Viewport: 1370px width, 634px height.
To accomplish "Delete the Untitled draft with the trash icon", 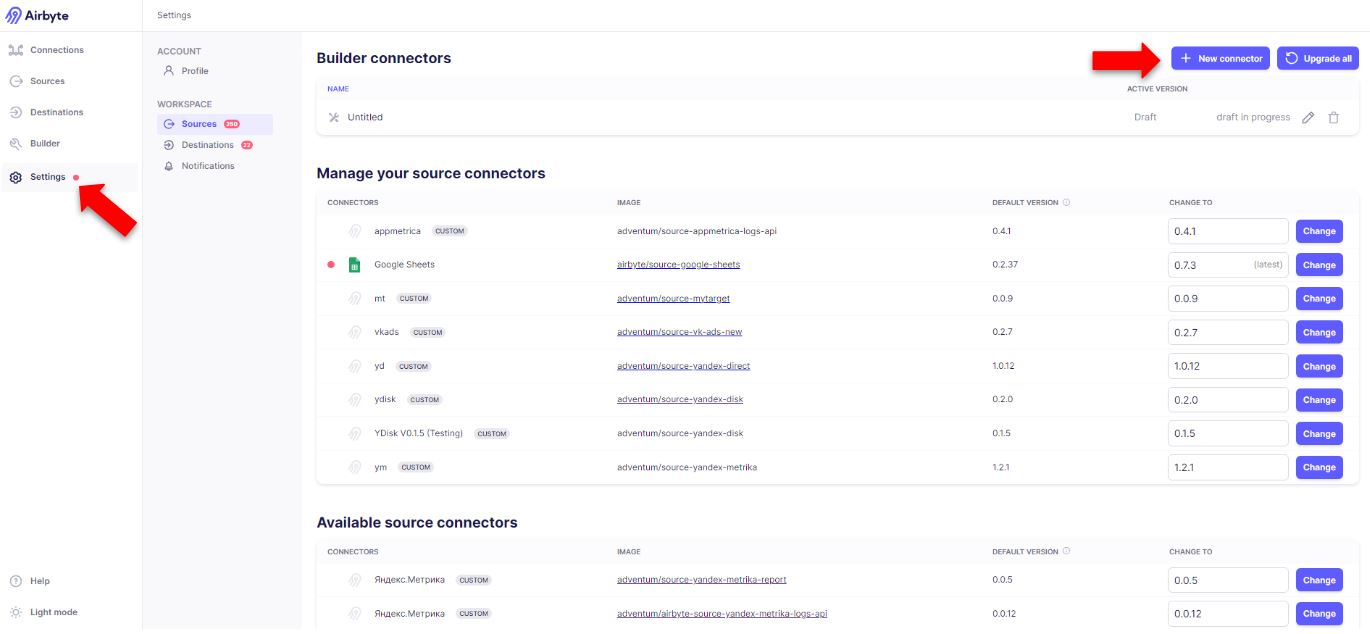I will 1333,117.
